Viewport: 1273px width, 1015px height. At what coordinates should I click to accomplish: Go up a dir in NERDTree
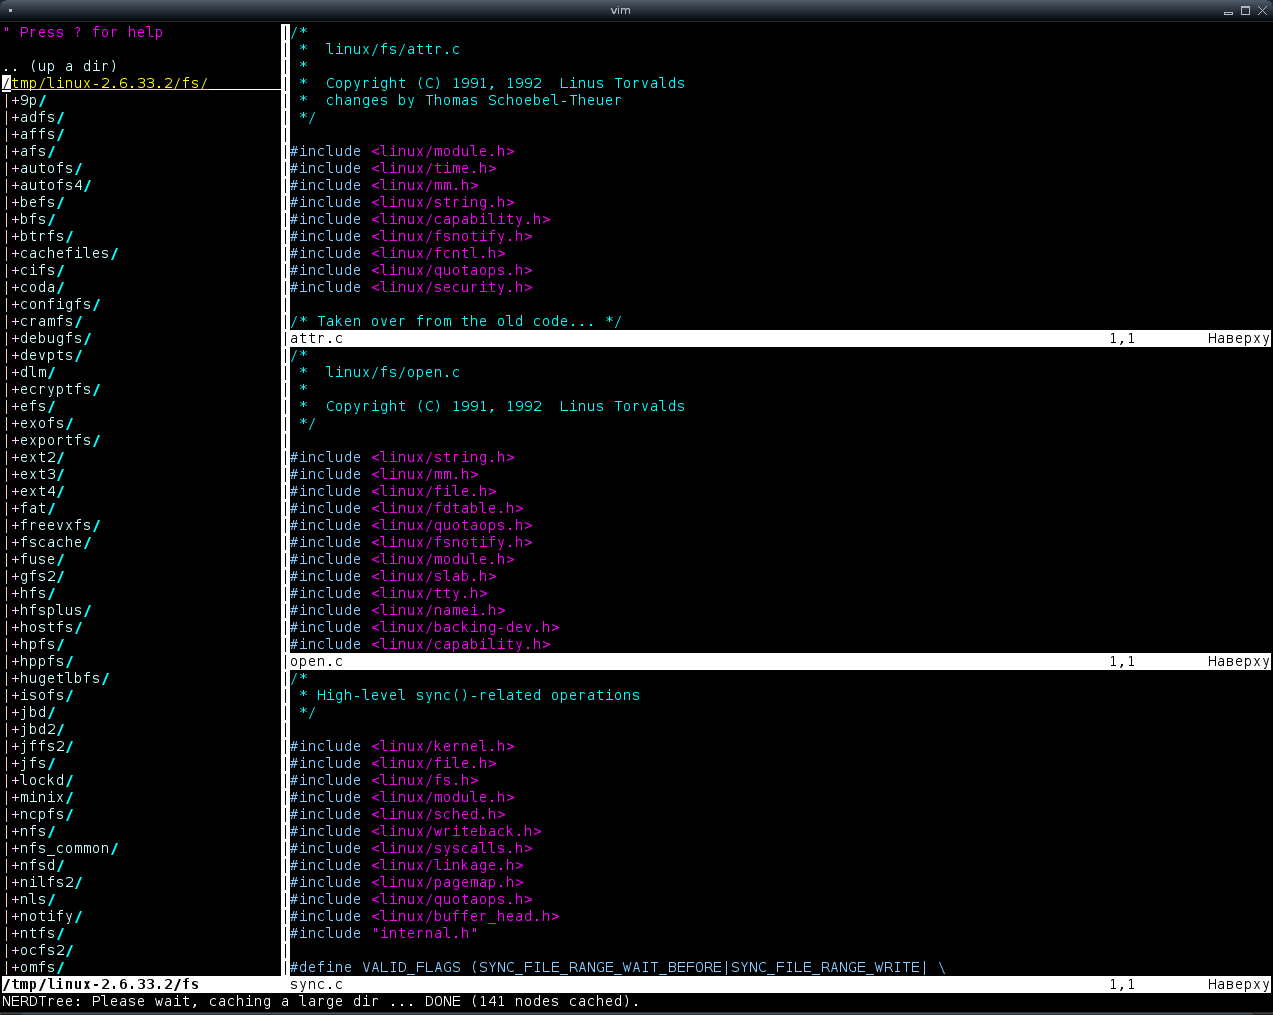click(x=60, y=66)
